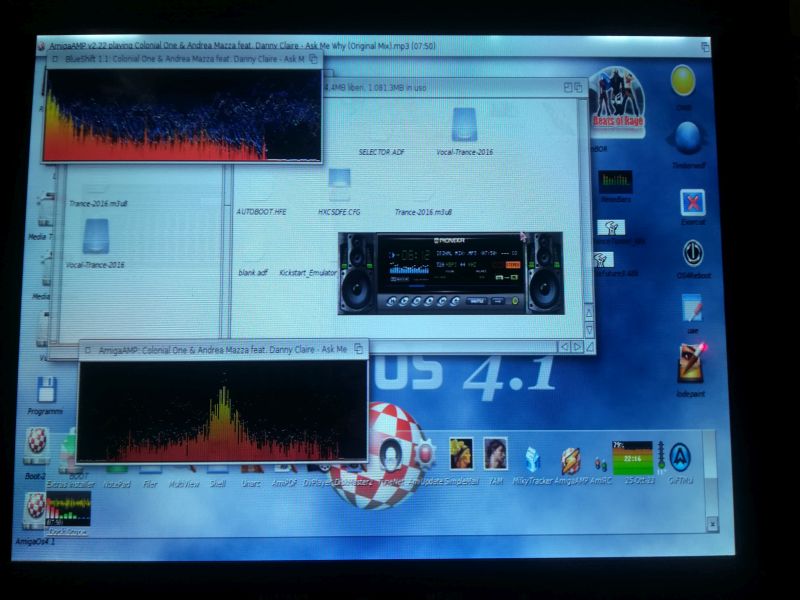Launch AmigaAMP lightning icon in dock
This screenshot has height=600, width=800.
point(570,461)
